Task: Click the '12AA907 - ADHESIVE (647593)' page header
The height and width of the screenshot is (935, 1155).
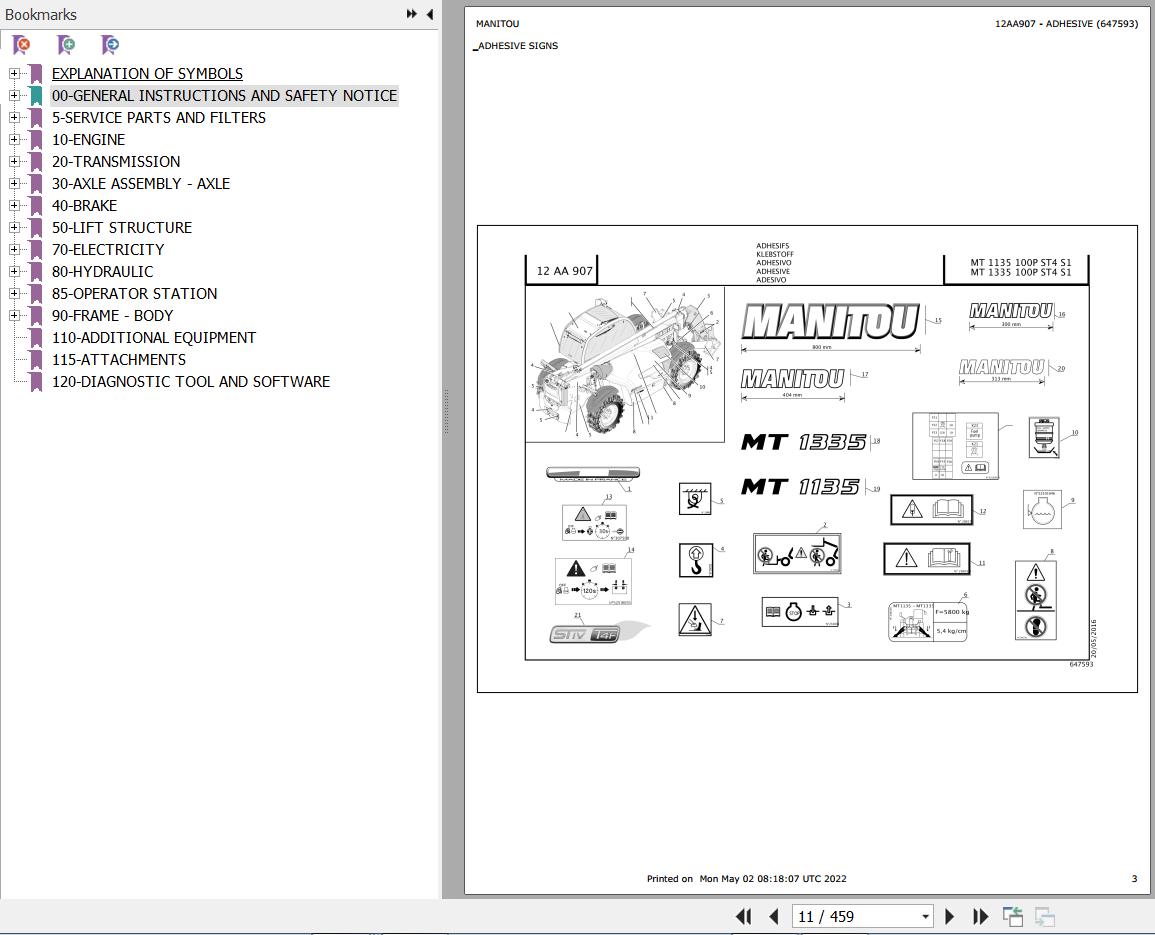Action: [x=1066, y=24]
